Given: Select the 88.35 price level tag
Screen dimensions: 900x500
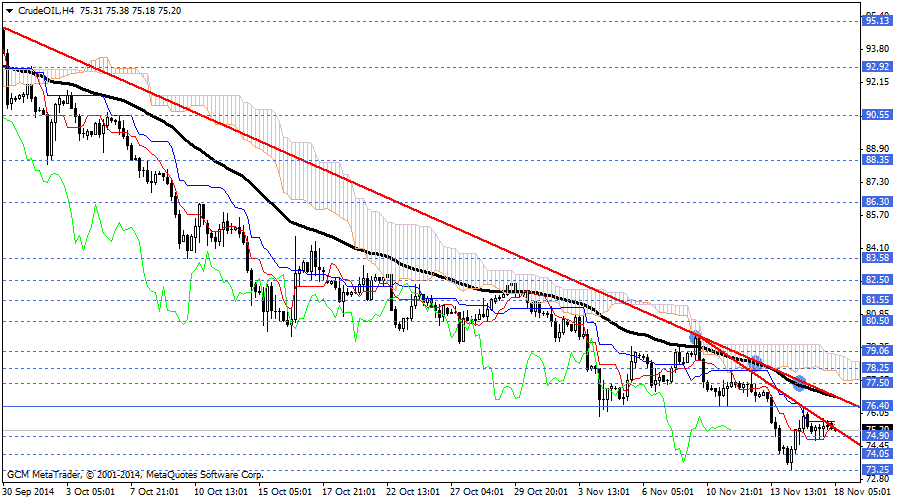Looking at the screenshot, I should 878,159.
